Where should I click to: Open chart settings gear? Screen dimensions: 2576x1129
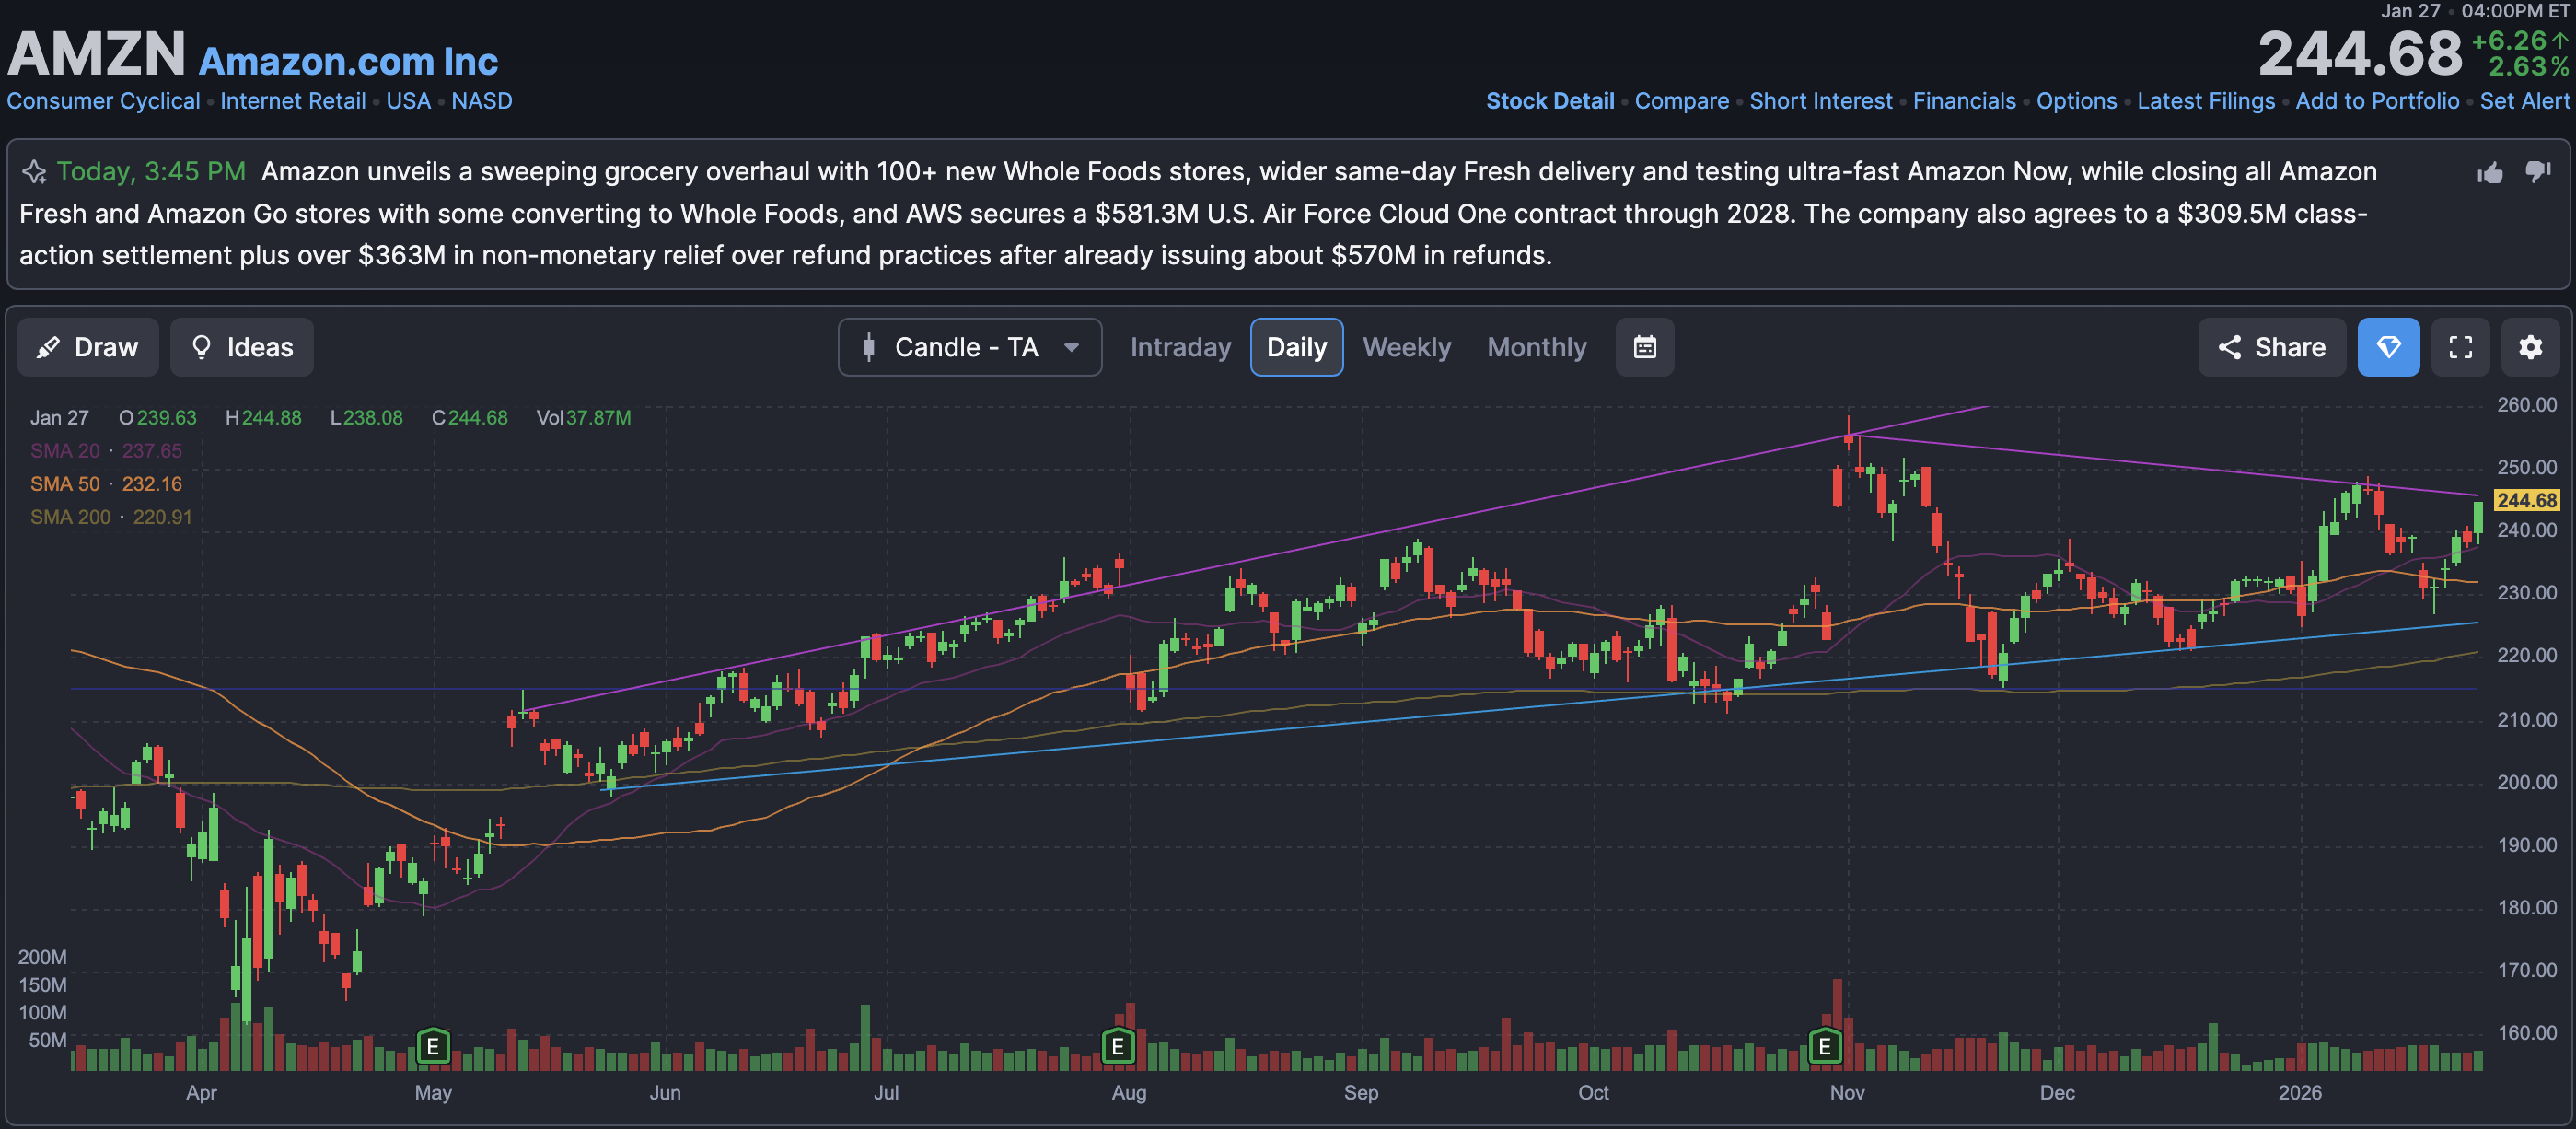click(2530, 347)
